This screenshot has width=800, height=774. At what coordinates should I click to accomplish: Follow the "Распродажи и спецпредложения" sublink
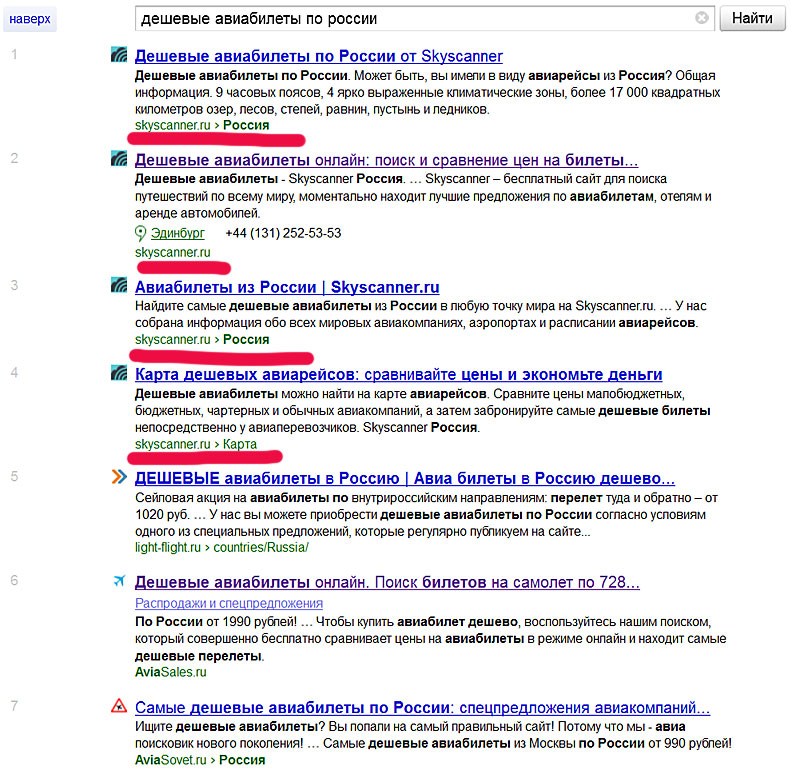(228, 603)
